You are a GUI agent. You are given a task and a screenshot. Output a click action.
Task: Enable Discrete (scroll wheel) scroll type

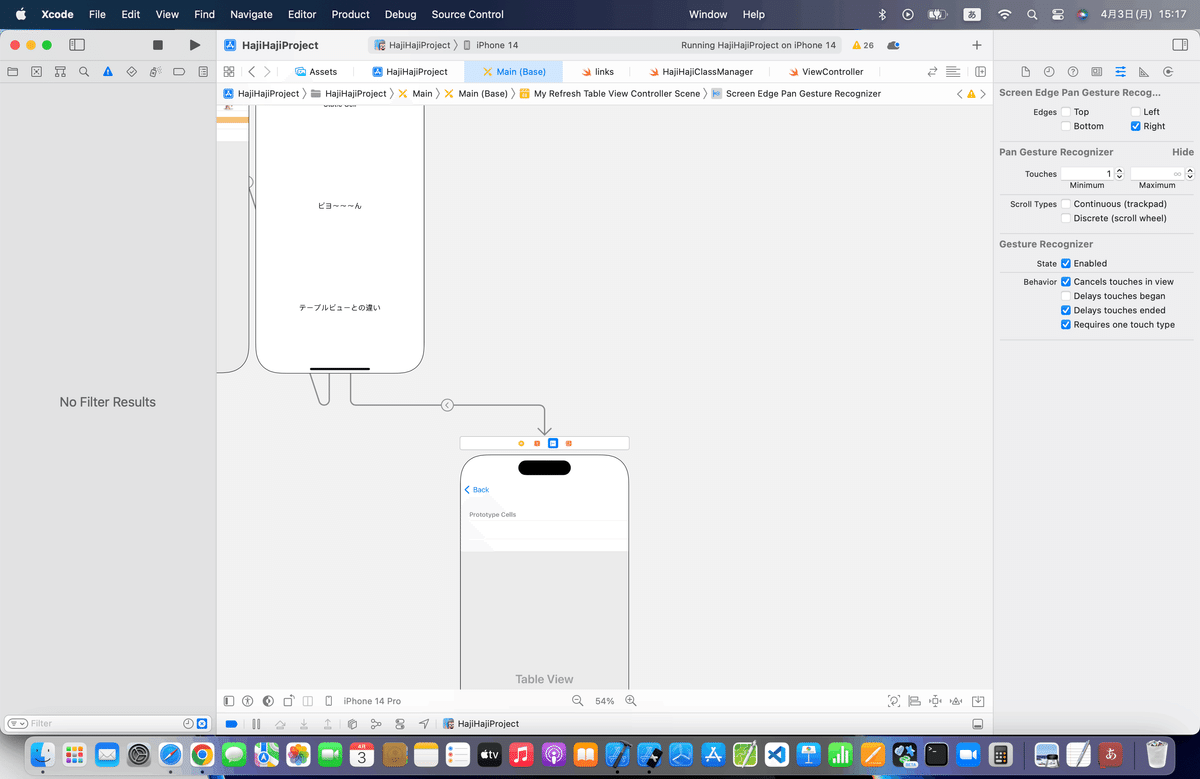coord(1066,218)
